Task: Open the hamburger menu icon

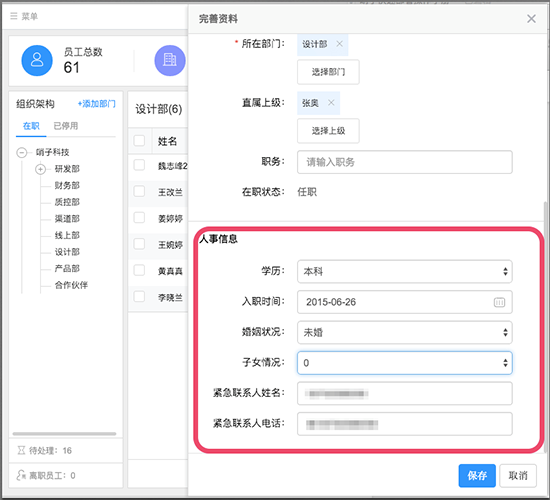Action: [13, 16]
